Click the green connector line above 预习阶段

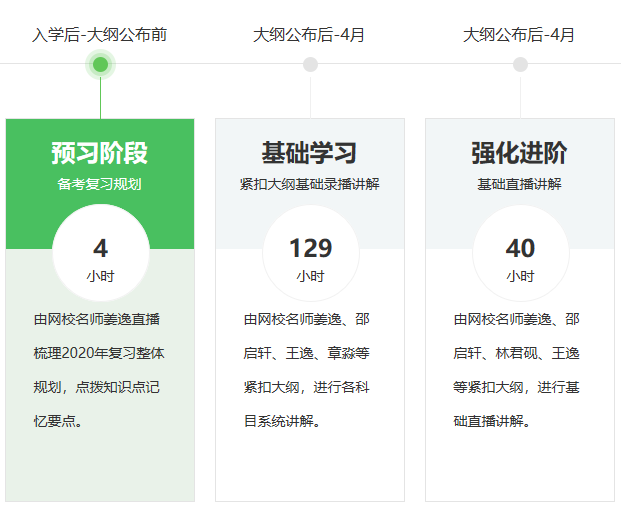[x=100, y=98]
